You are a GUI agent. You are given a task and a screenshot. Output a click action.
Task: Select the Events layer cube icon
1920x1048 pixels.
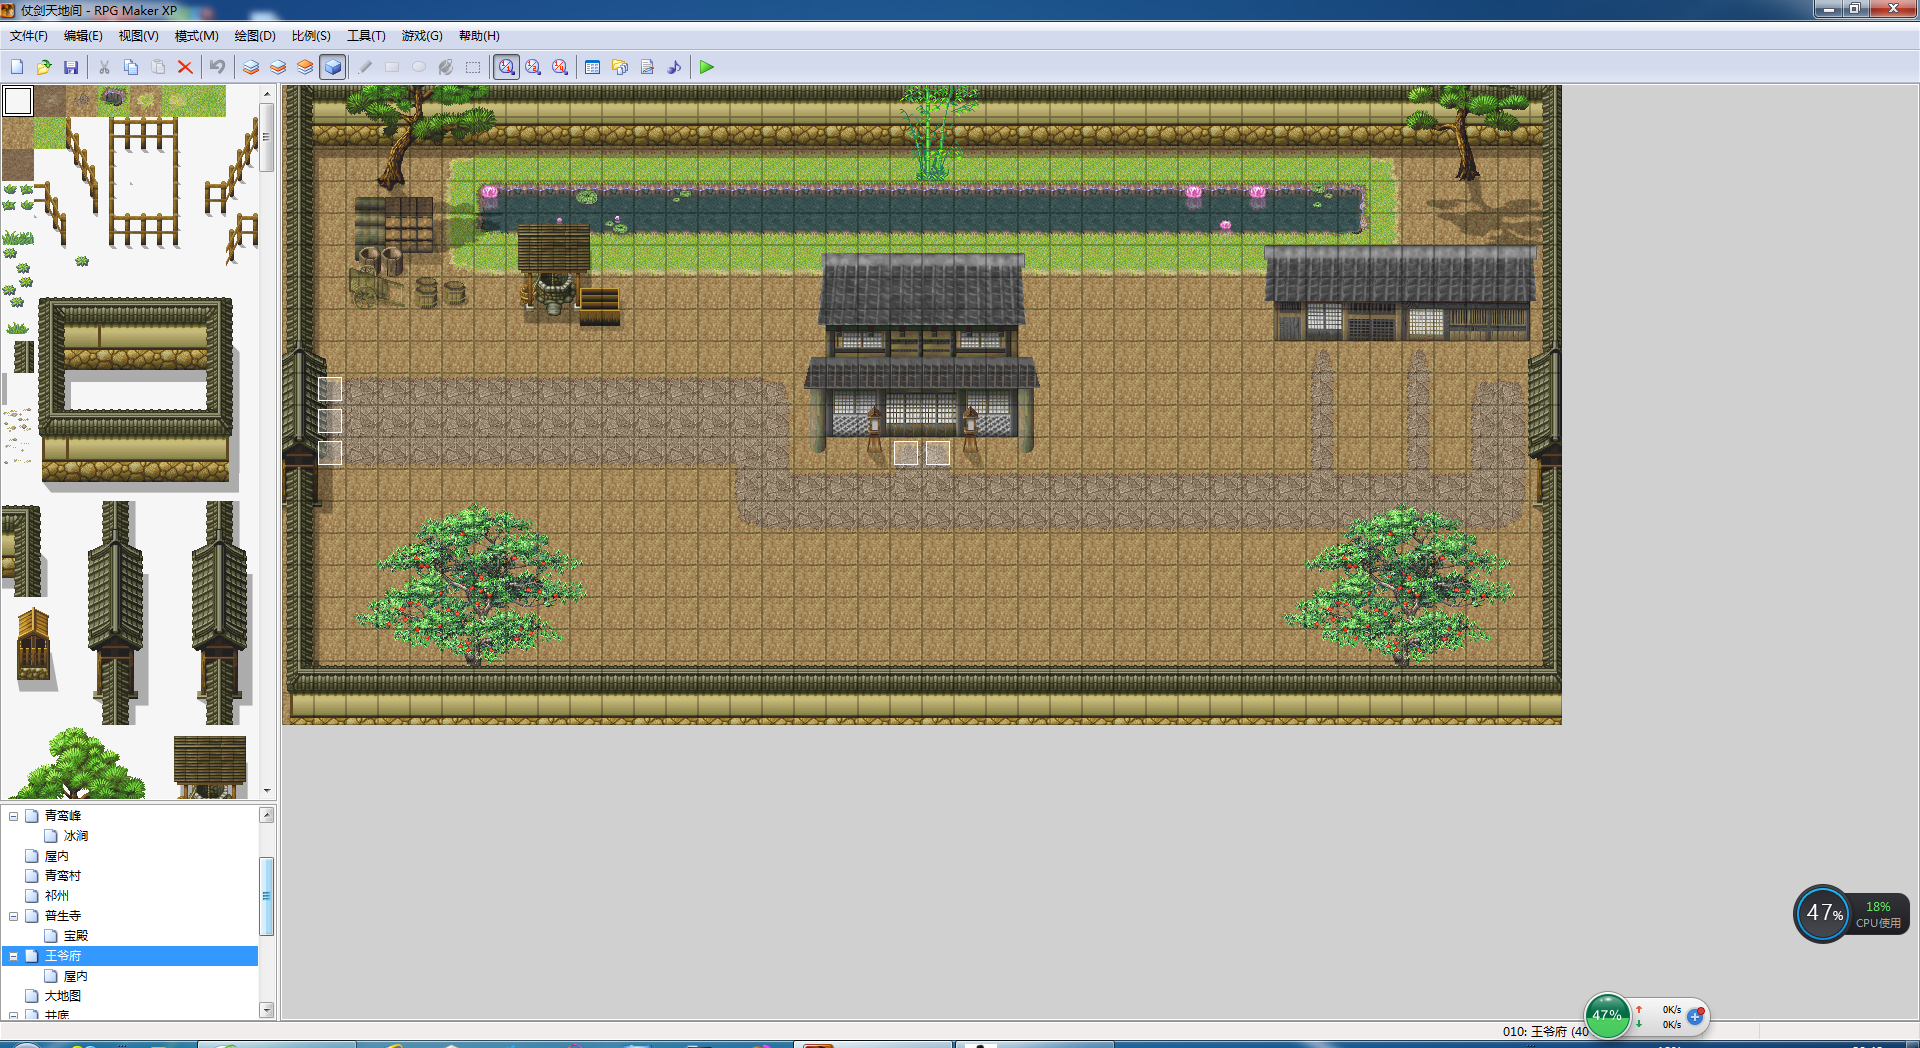pyautogui.click(x=333, y=67)
